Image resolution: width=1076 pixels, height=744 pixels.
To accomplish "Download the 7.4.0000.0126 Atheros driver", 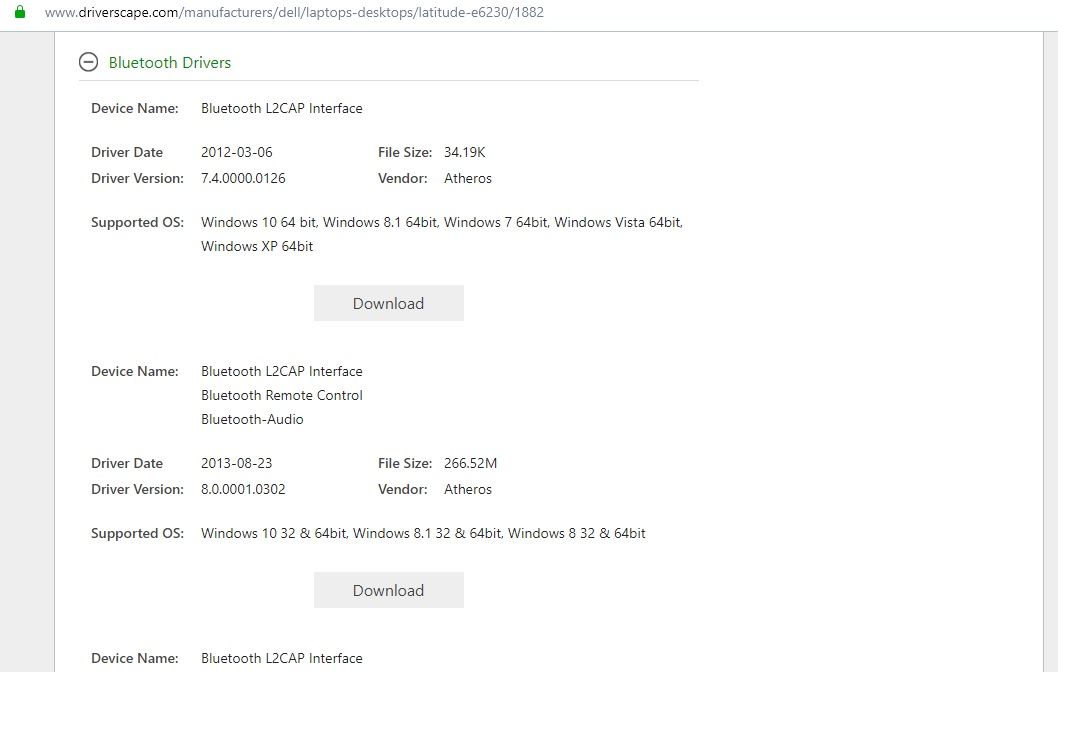I will coord(388,303).
